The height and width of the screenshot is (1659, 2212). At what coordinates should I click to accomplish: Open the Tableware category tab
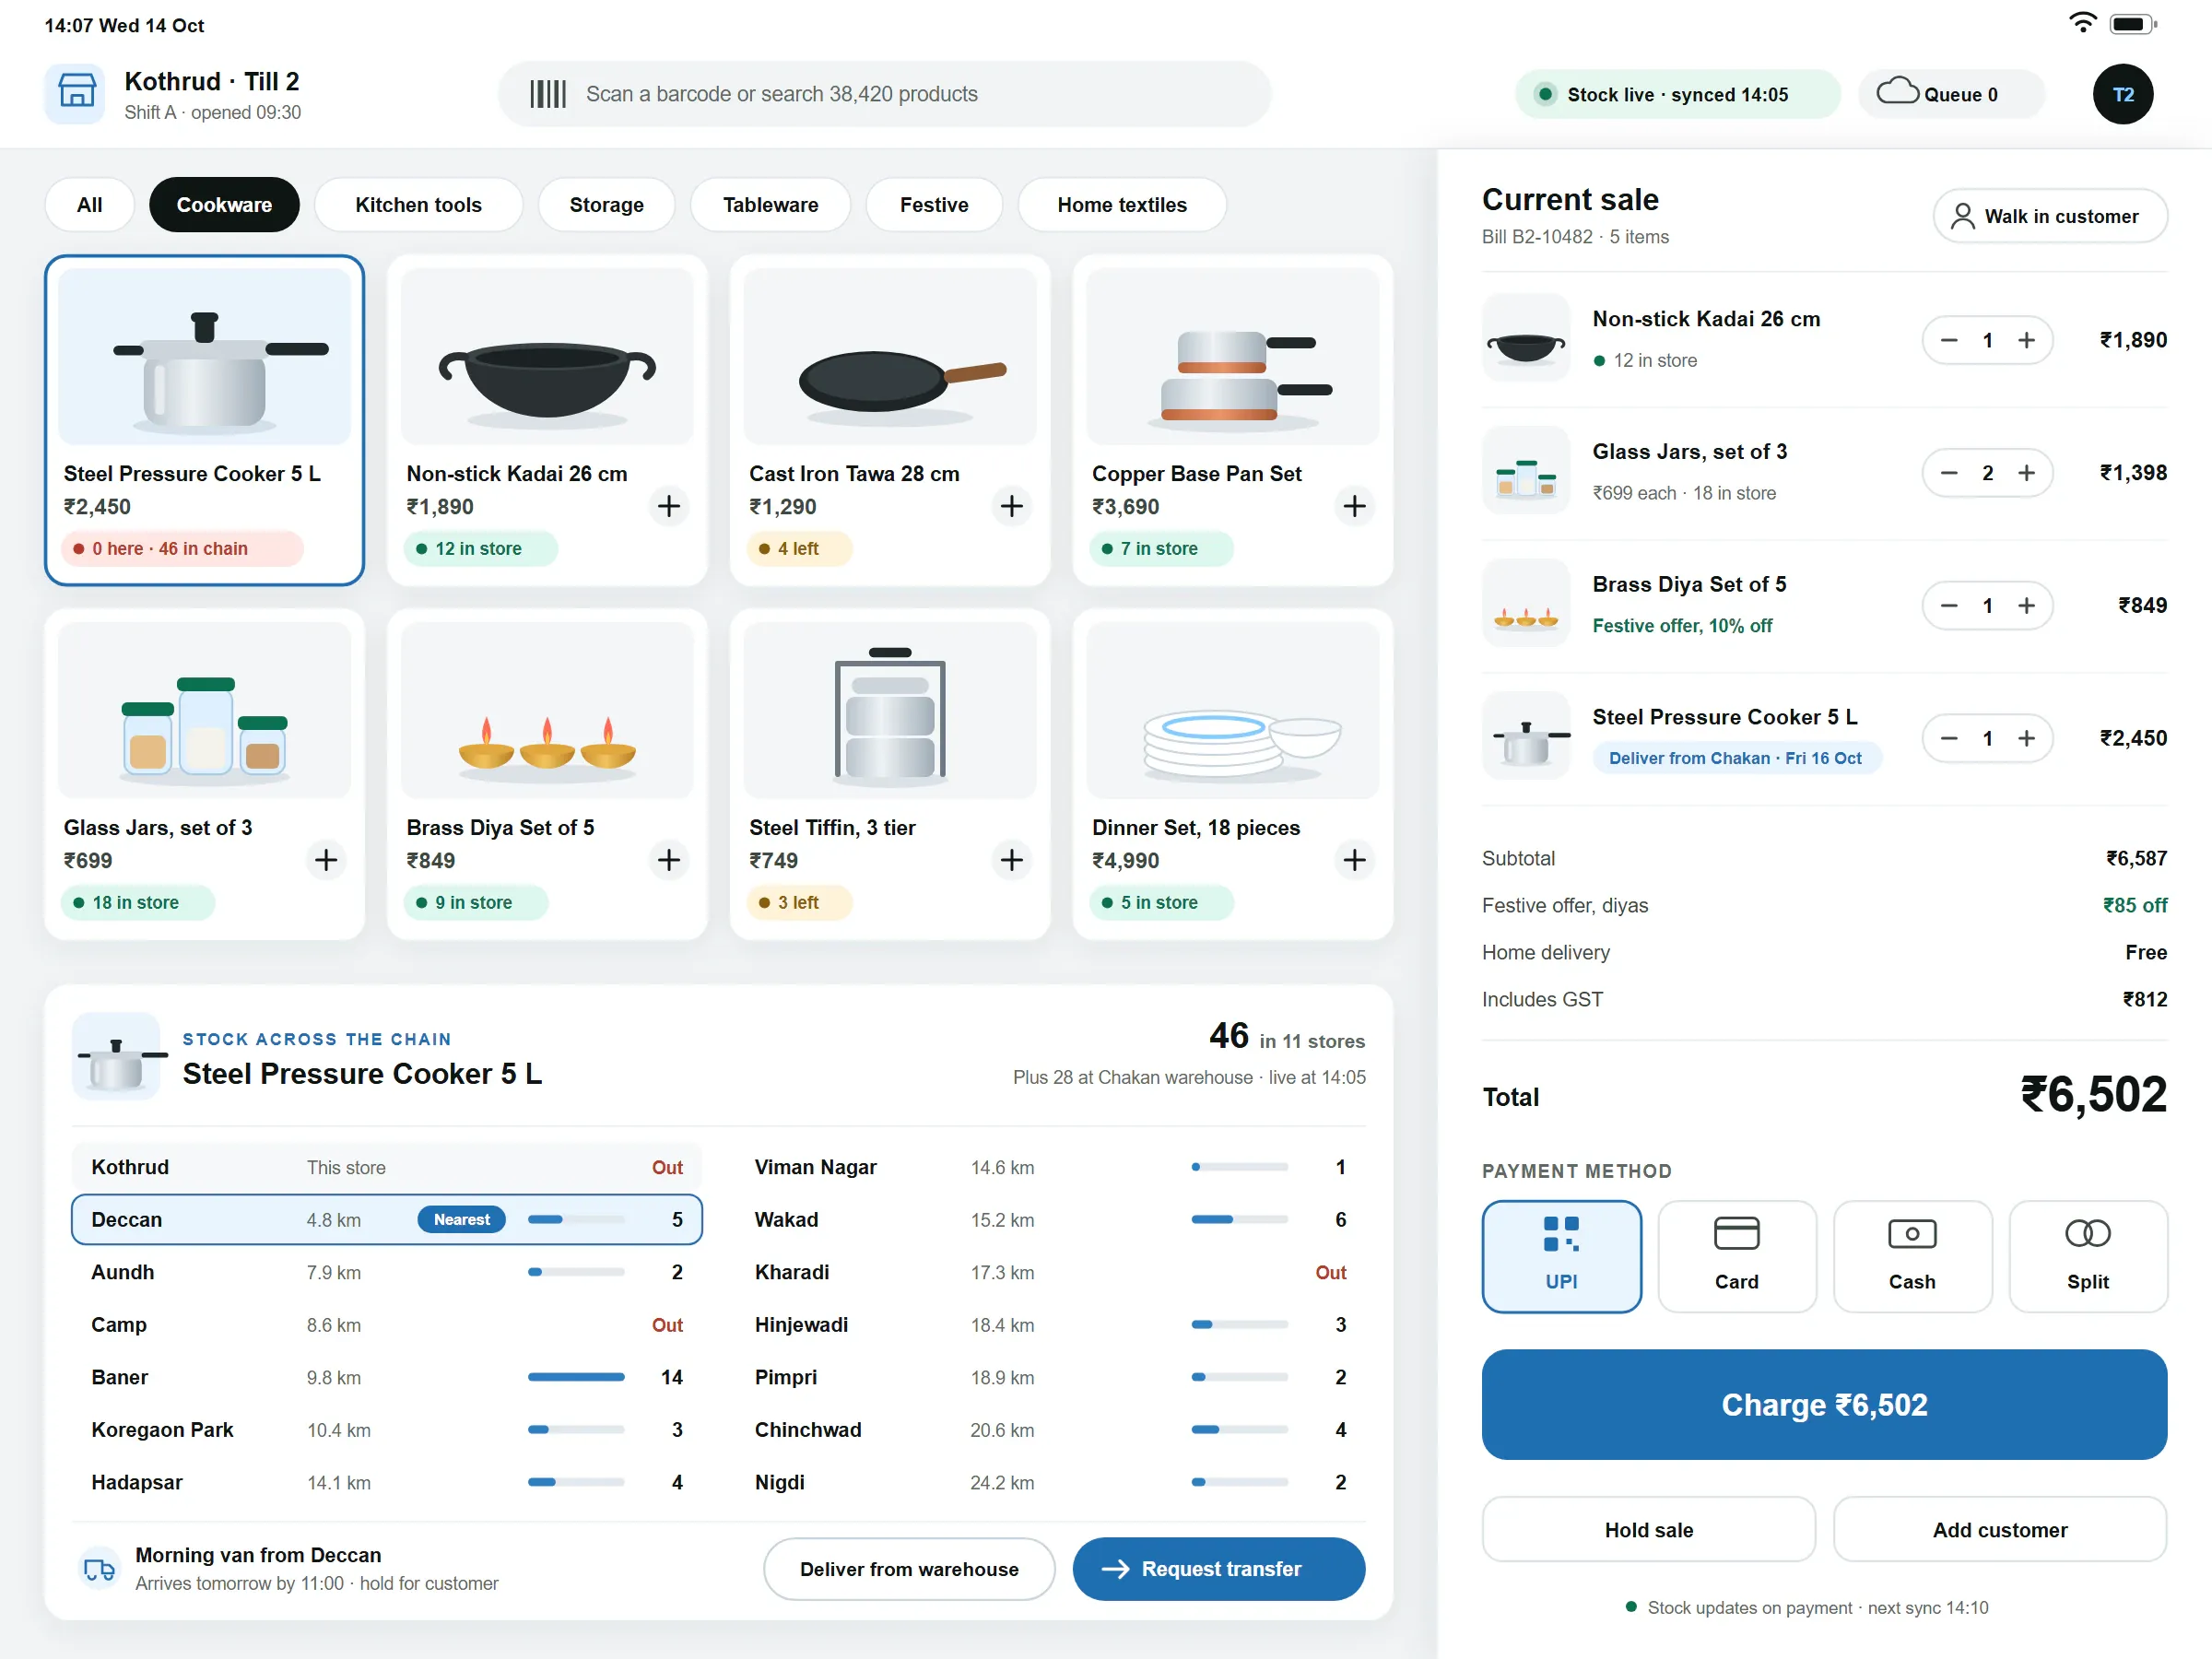(x=770, y=205)
